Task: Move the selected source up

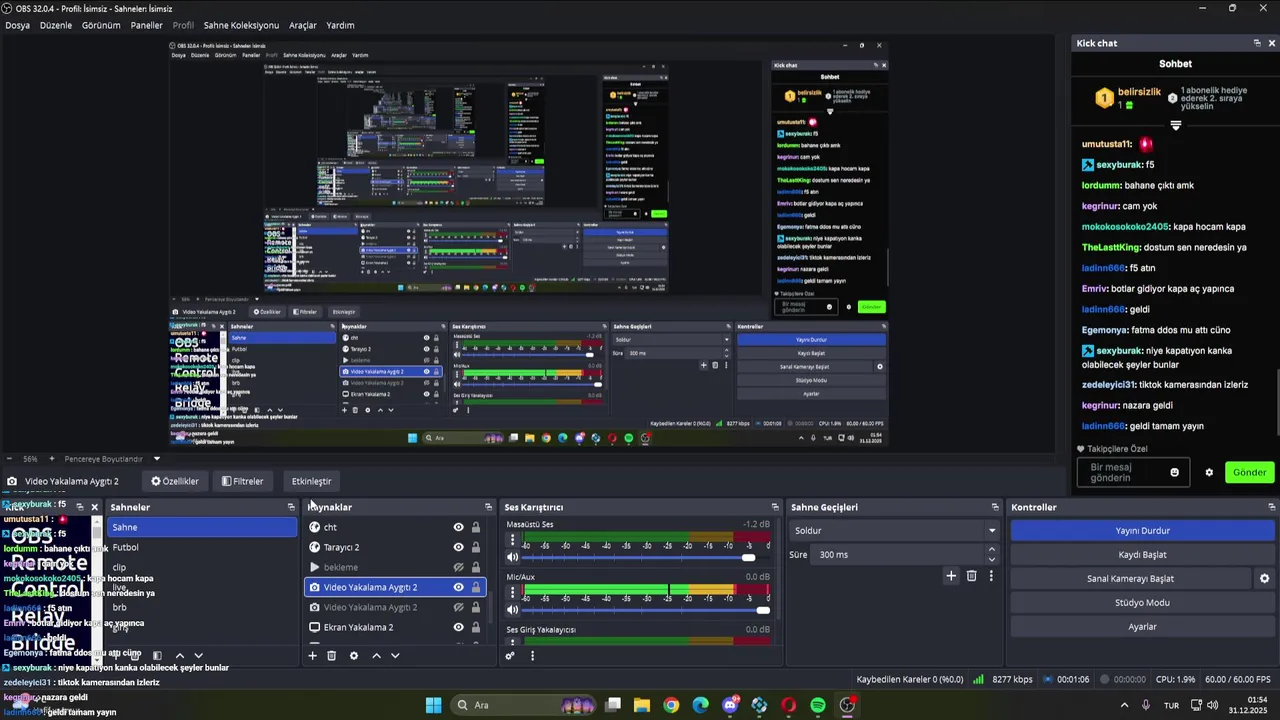Action: point(376,656)
